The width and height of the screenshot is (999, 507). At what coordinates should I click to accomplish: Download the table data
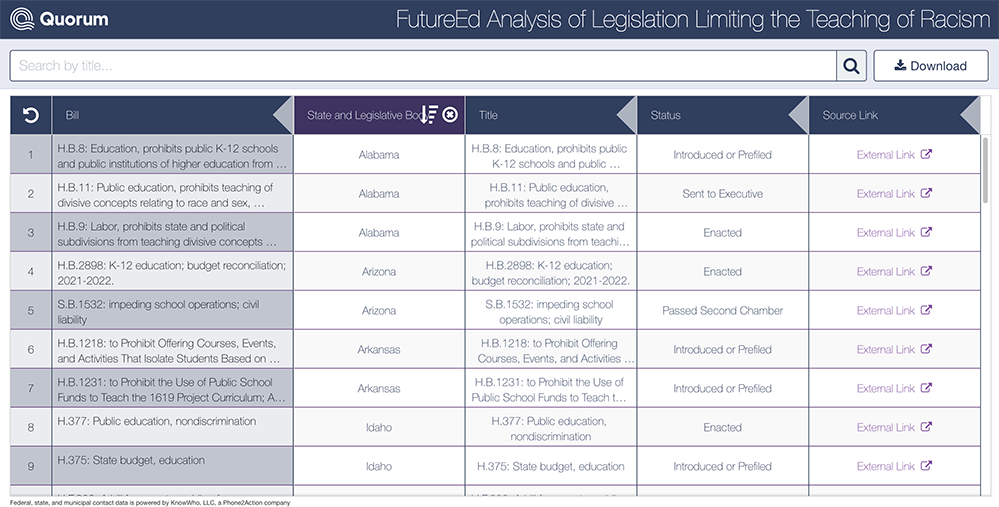tap(931, 66)
